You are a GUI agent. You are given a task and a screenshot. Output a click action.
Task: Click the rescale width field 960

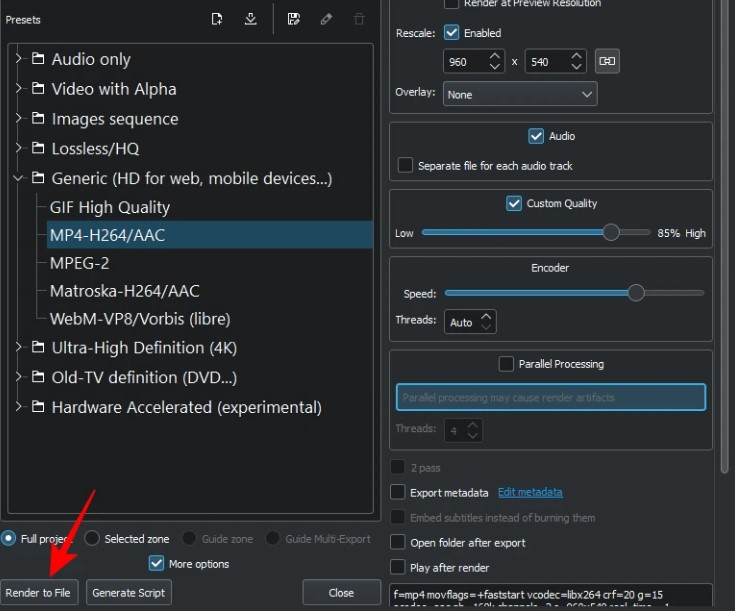point(464,61)
